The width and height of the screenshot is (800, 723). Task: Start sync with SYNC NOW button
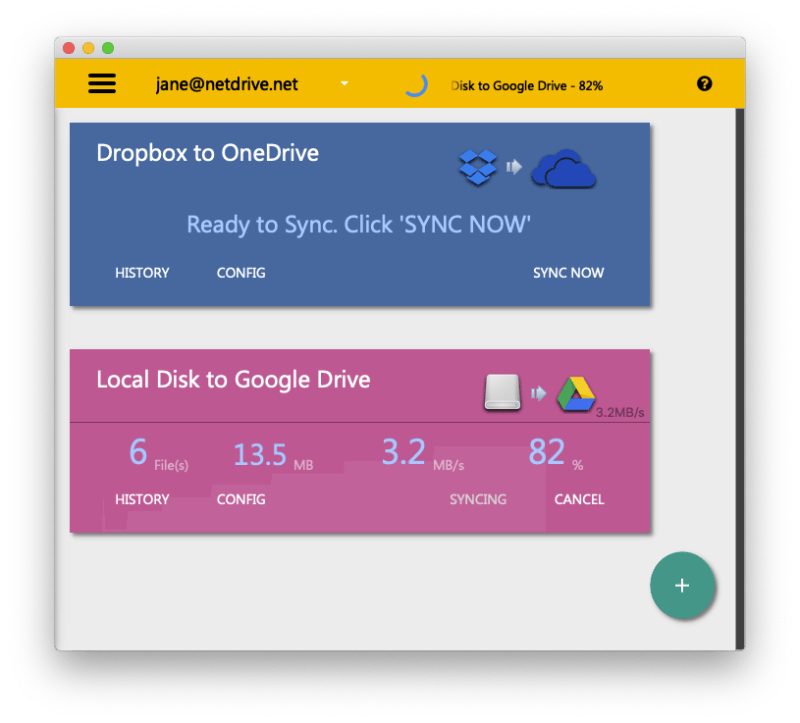click(x=568, y=273)
